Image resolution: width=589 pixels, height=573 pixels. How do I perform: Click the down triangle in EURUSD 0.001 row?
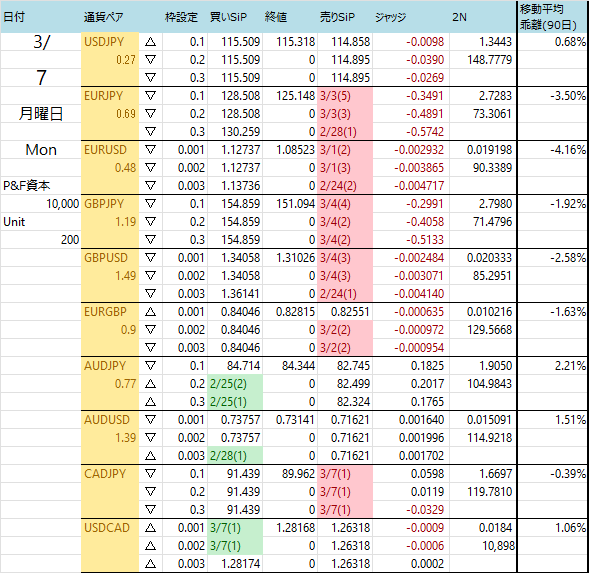coord(150,150)
